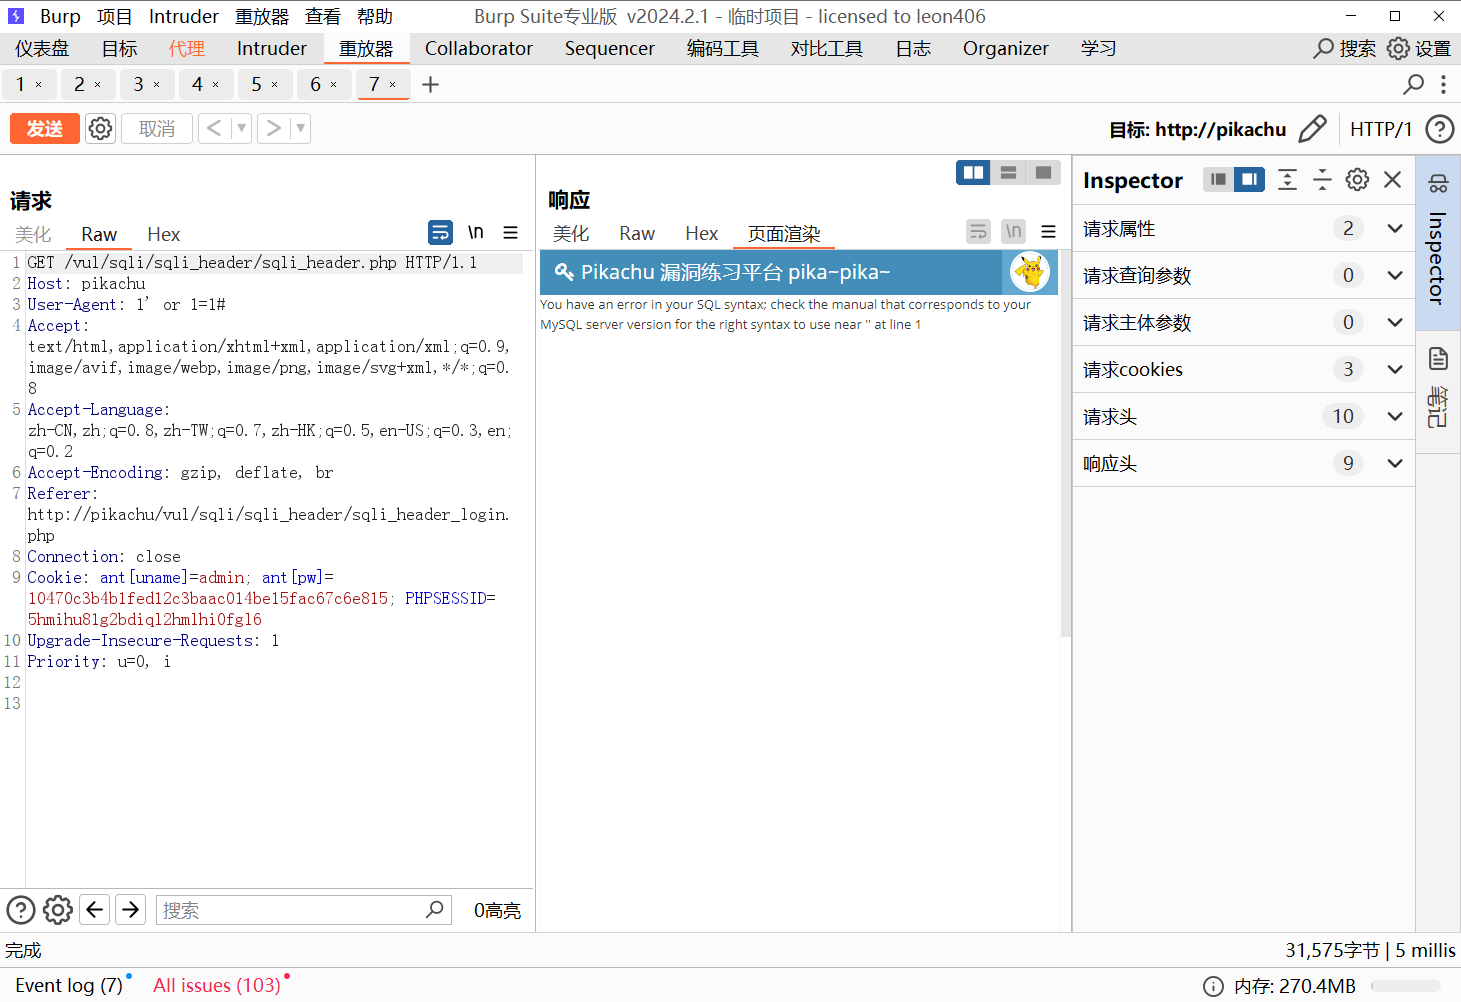This screenshot has width=1461, height=1002.
Task: Open history dropdown beside < arrow
Action: [241, 128]
